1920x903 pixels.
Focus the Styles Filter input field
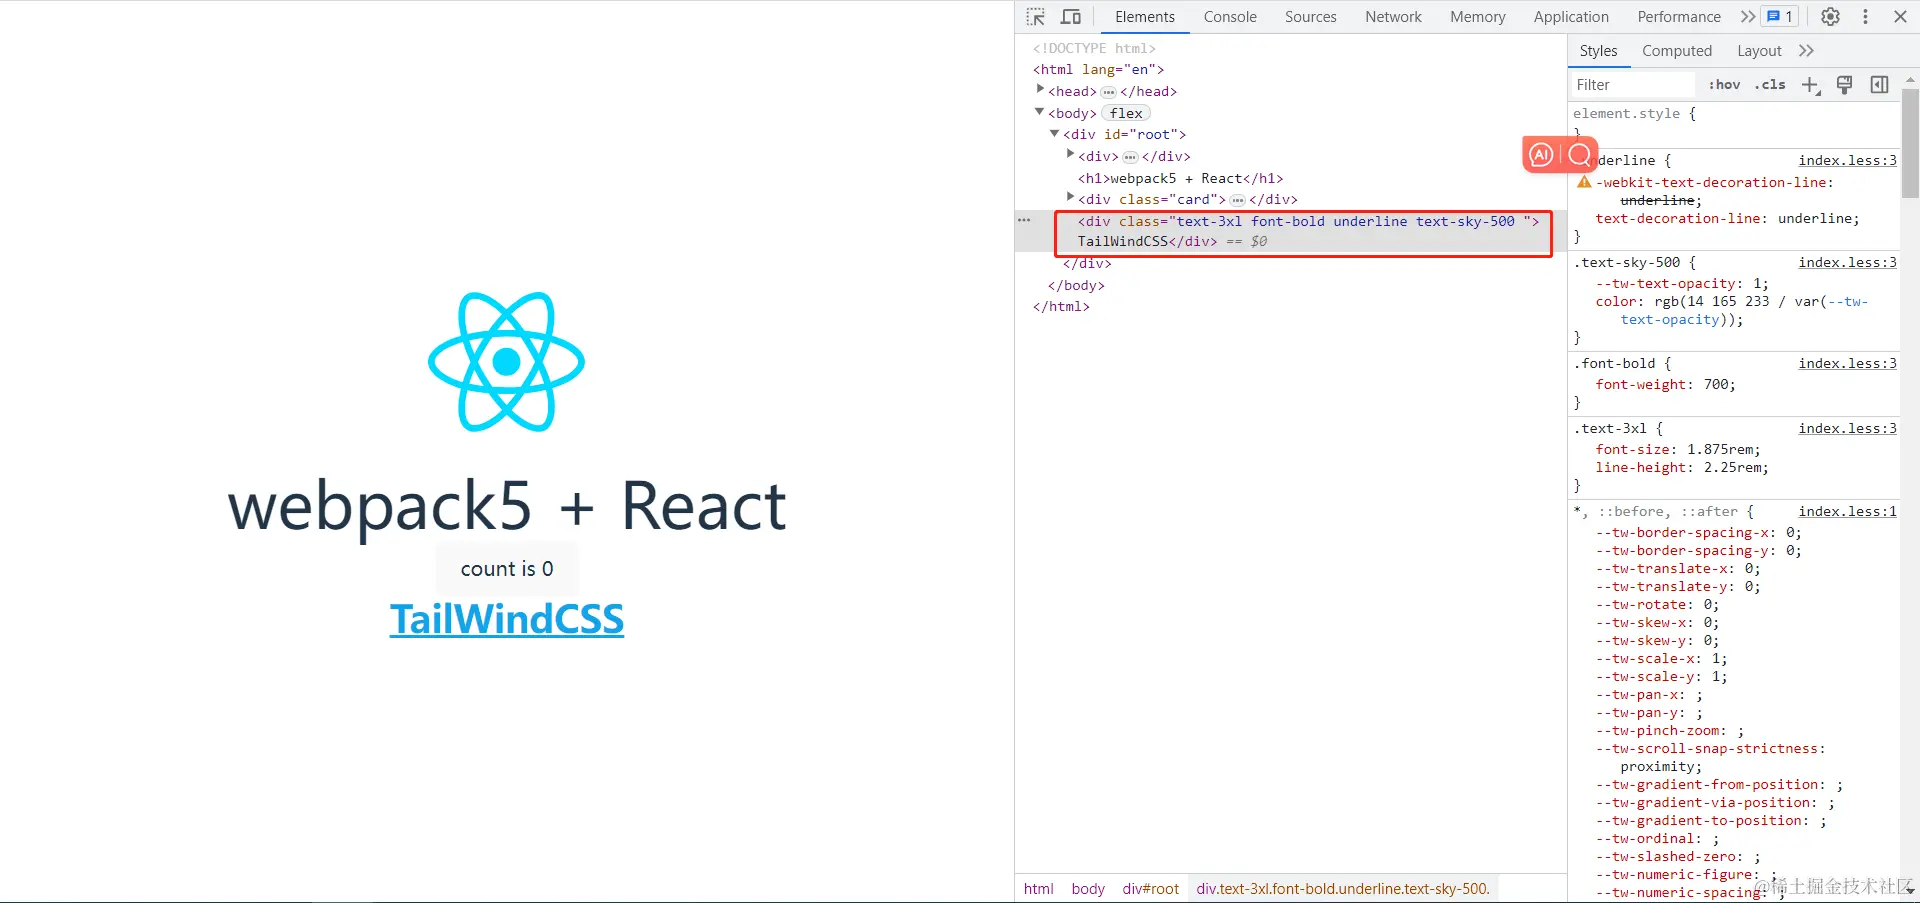coord(1633,85)
